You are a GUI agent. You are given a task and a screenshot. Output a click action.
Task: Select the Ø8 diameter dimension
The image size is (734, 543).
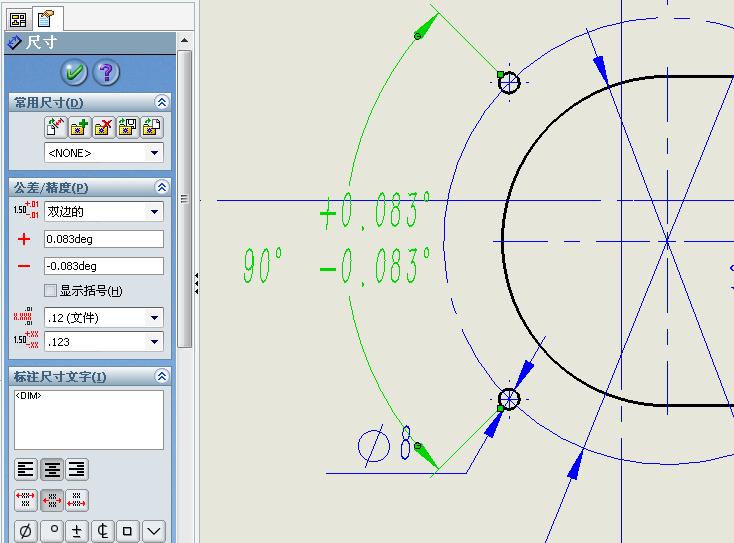point(385,444)
